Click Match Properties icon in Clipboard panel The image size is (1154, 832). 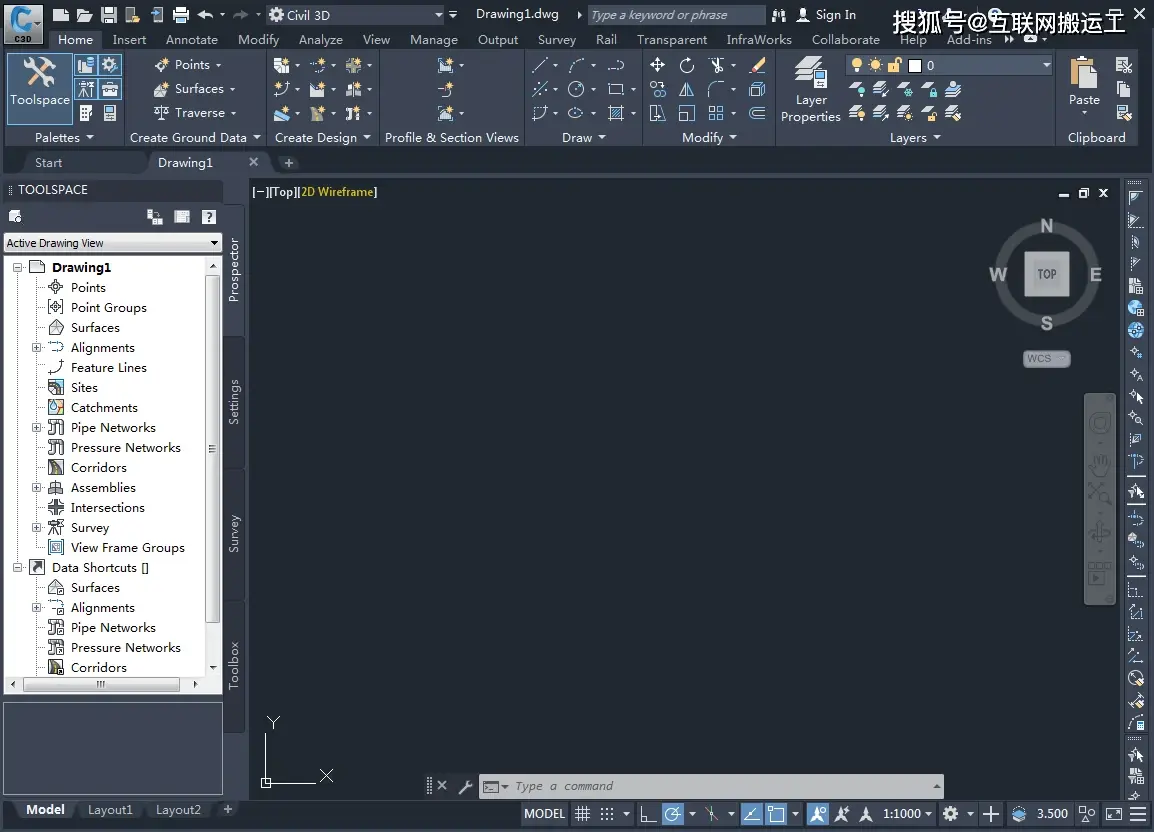click(x=1124, y=113)
